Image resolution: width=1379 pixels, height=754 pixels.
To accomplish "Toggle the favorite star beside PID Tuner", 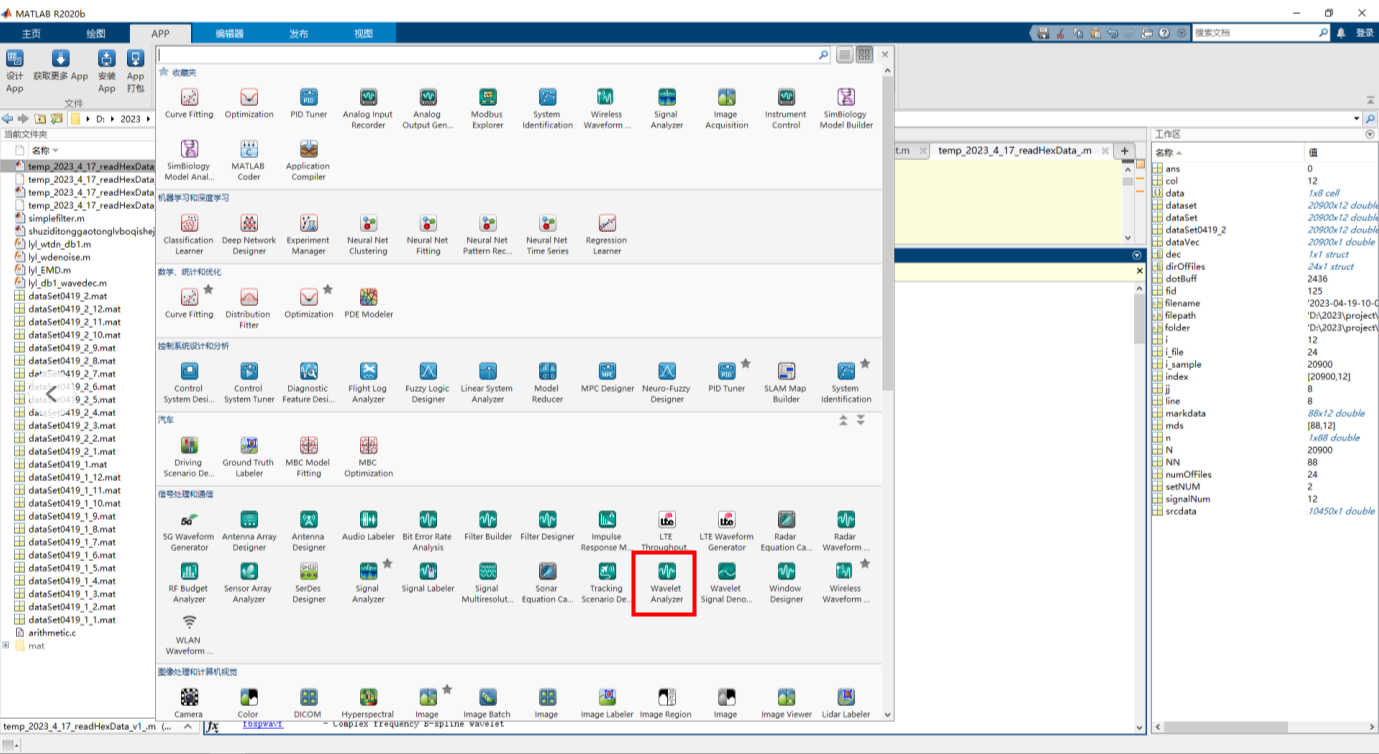I will pyautogui.click(x=745, y=364).
